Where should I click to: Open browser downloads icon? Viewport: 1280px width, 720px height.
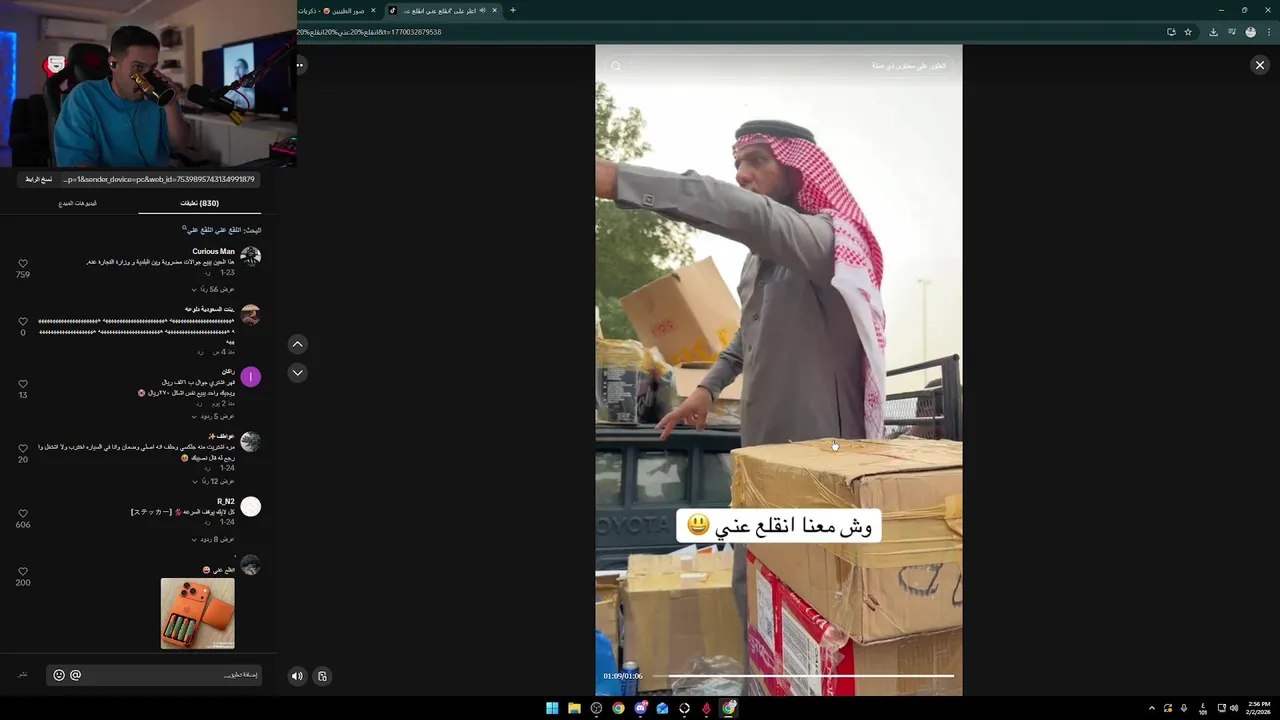click(1213, 32)
